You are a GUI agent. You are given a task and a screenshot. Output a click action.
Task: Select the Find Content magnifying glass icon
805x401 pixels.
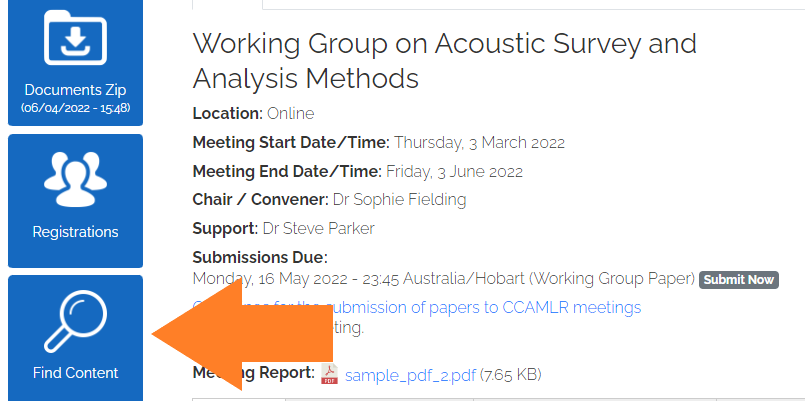coord(75,321)
